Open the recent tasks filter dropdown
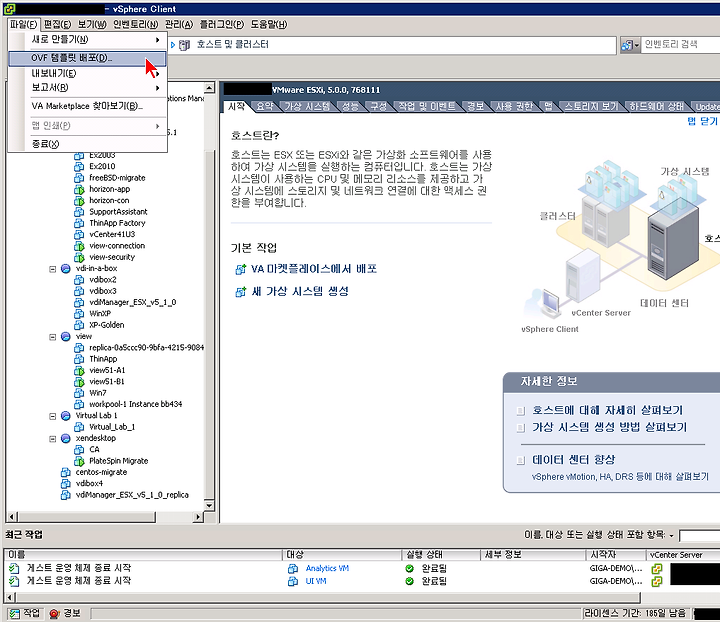This screenshot has height=622, width=720. 671,535
